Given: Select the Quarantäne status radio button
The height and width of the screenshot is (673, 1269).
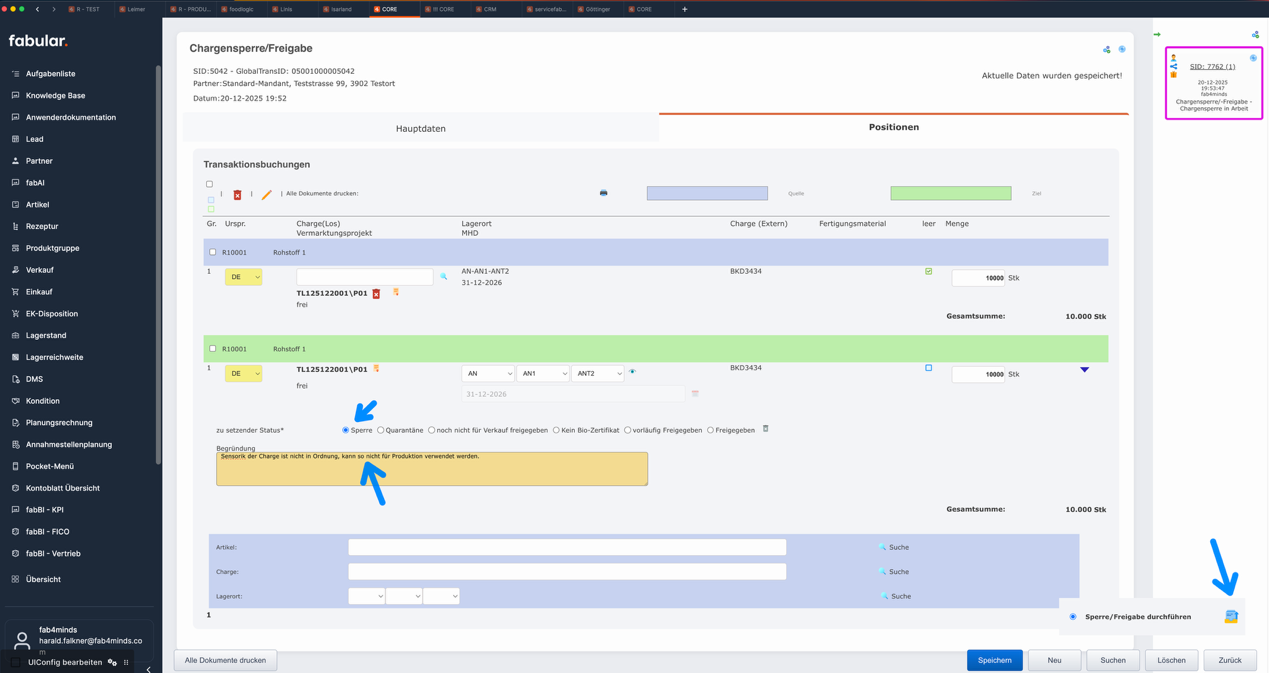Looking at the screenshot, I should click(x=381, y=430).
